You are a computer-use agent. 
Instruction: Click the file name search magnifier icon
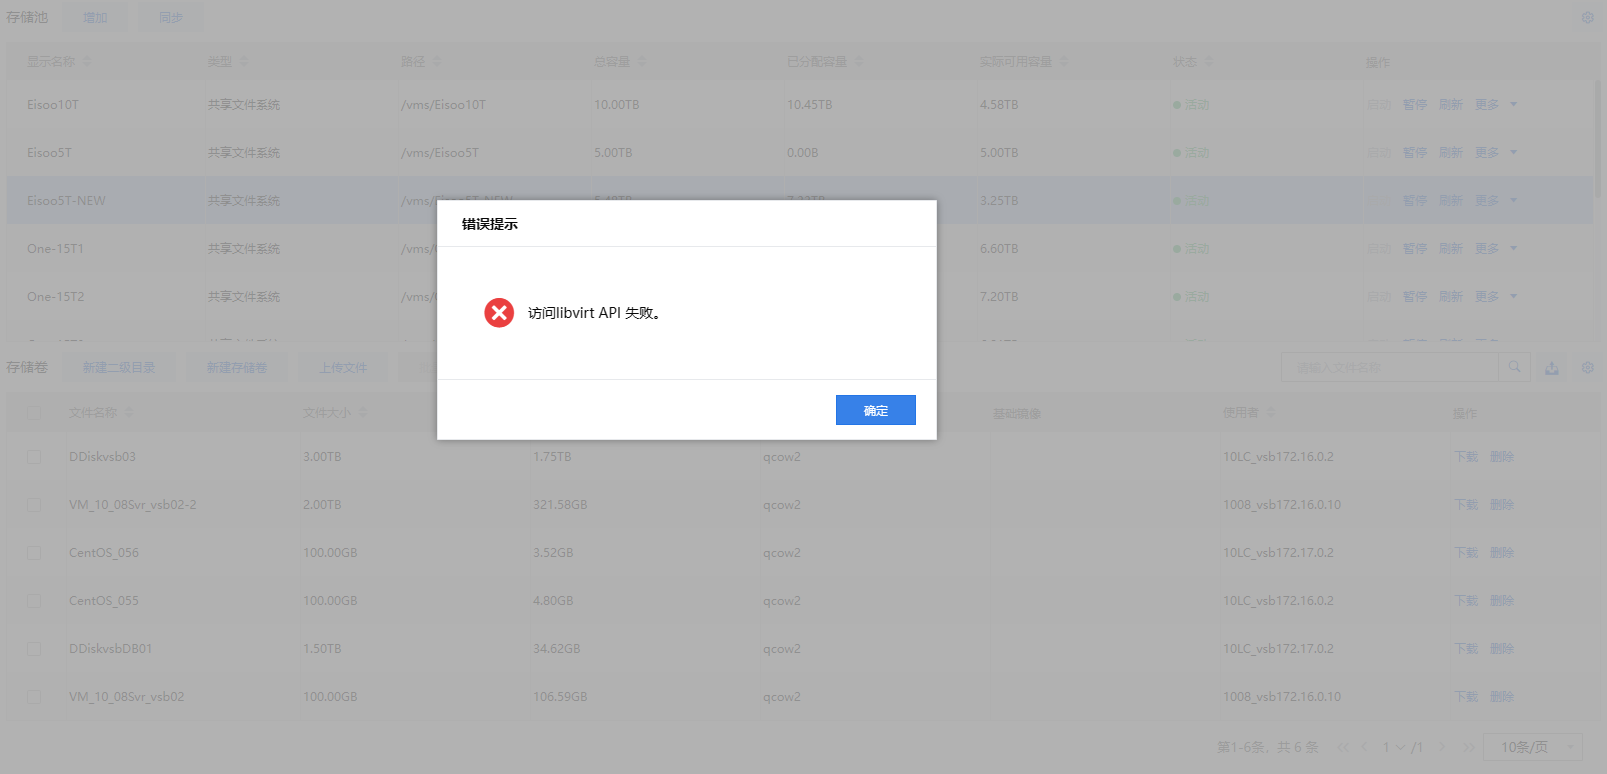(x=1514, y=367)
